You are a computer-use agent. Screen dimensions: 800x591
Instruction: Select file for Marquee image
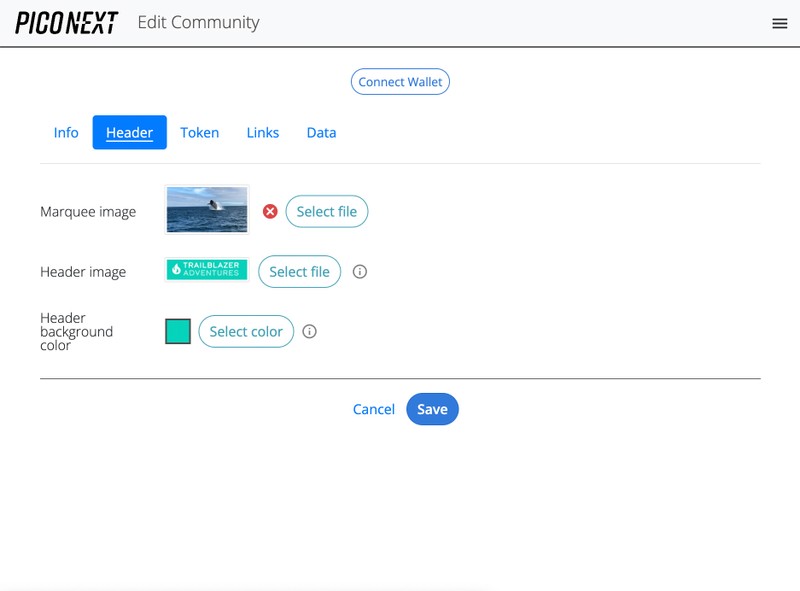(327, 211)
